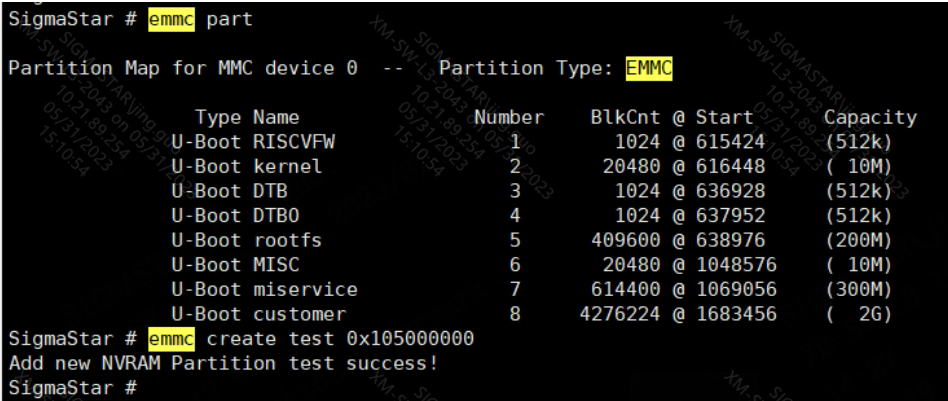Click the highlighted 'EMMC' partition type value
Screen dimensions: 948x401
point(649,69)
